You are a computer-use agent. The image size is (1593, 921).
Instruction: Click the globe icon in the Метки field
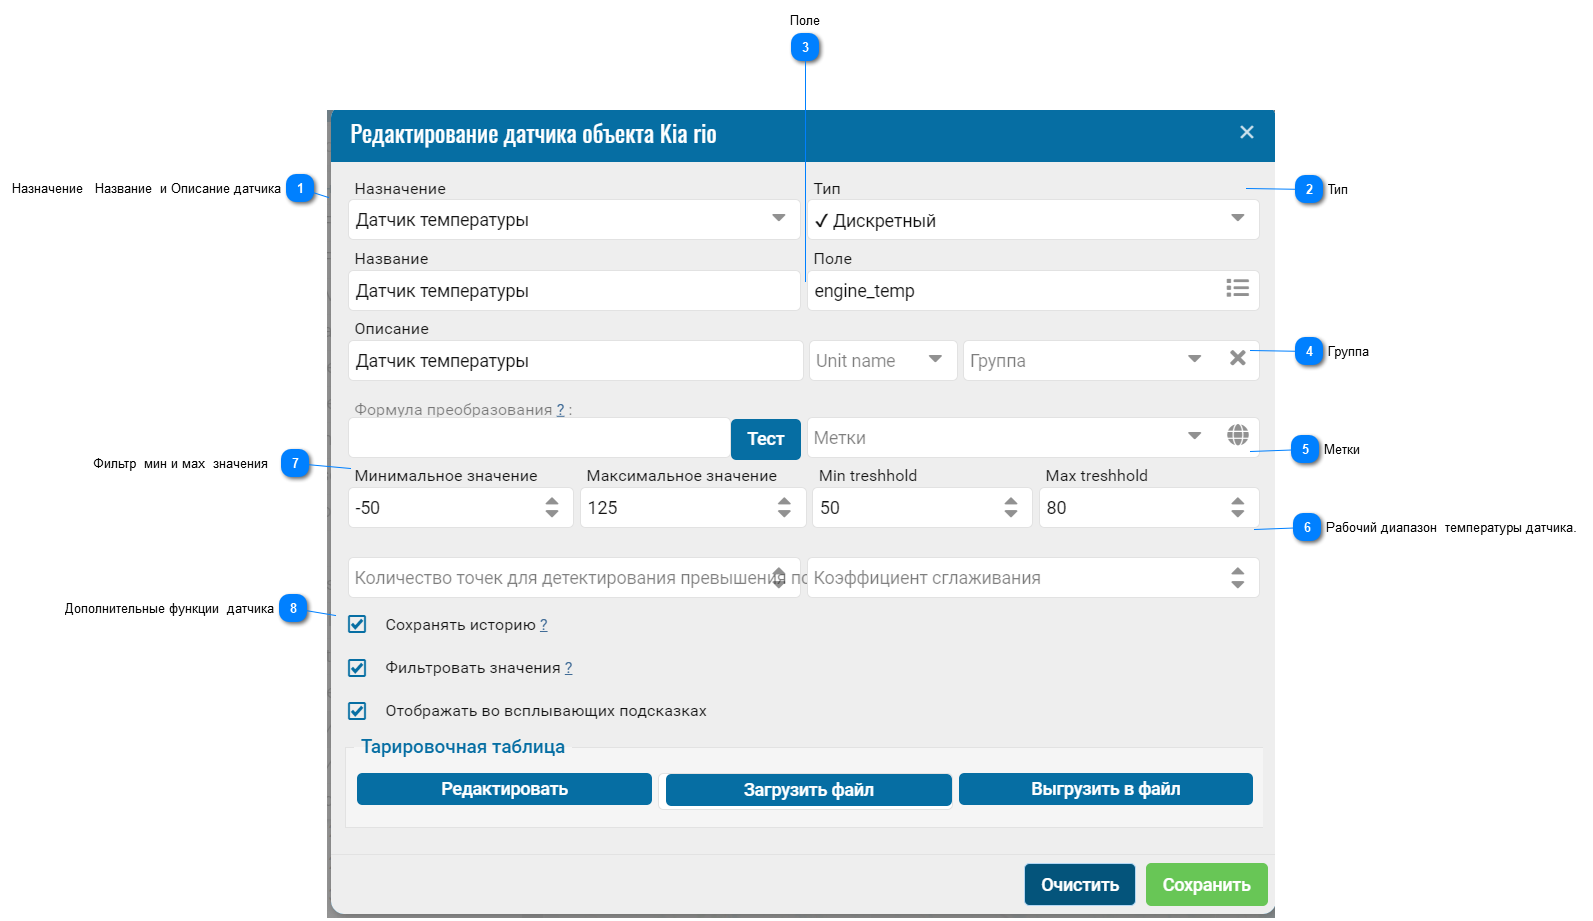(1237, 435)
